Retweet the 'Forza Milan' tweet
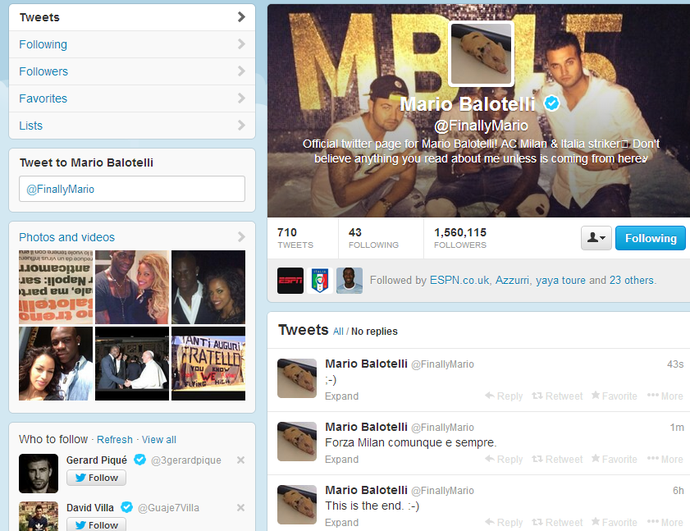 pyautogui.click(x=557, y=460)
